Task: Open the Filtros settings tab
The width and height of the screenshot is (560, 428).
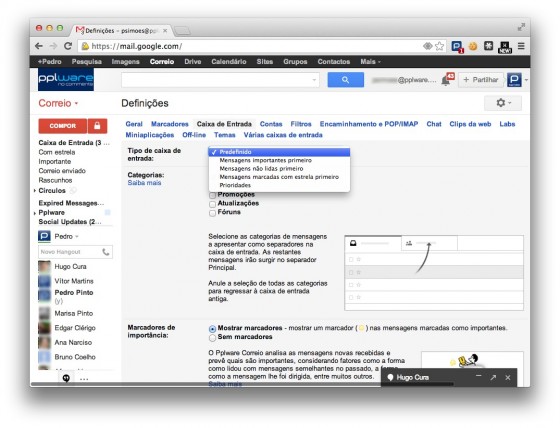Action: pos(301,124)
